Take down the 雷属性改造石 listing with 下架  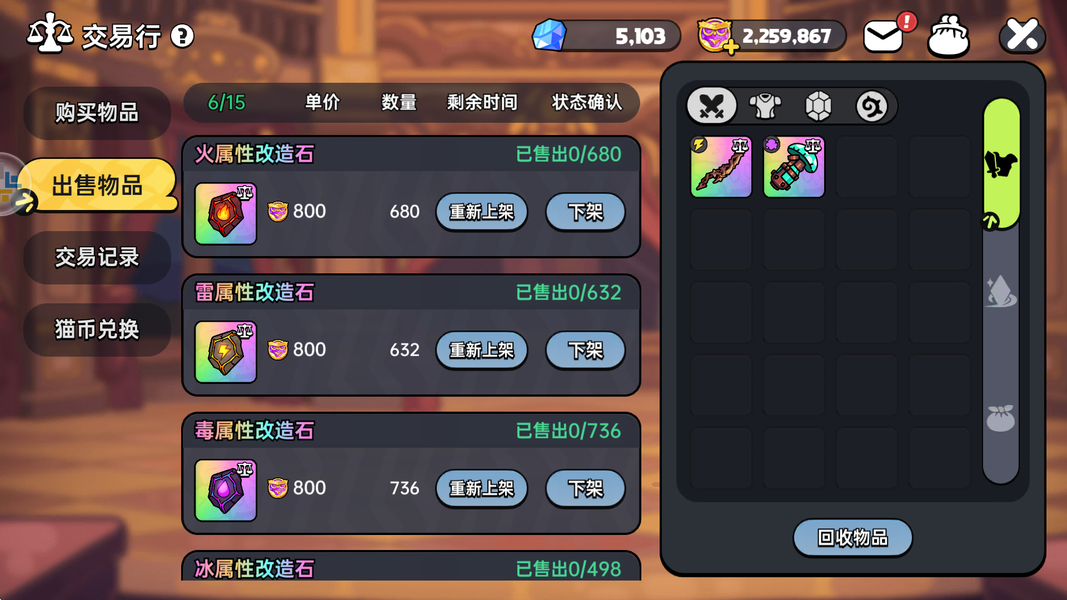pyautogui.click(x=585, y=350)
